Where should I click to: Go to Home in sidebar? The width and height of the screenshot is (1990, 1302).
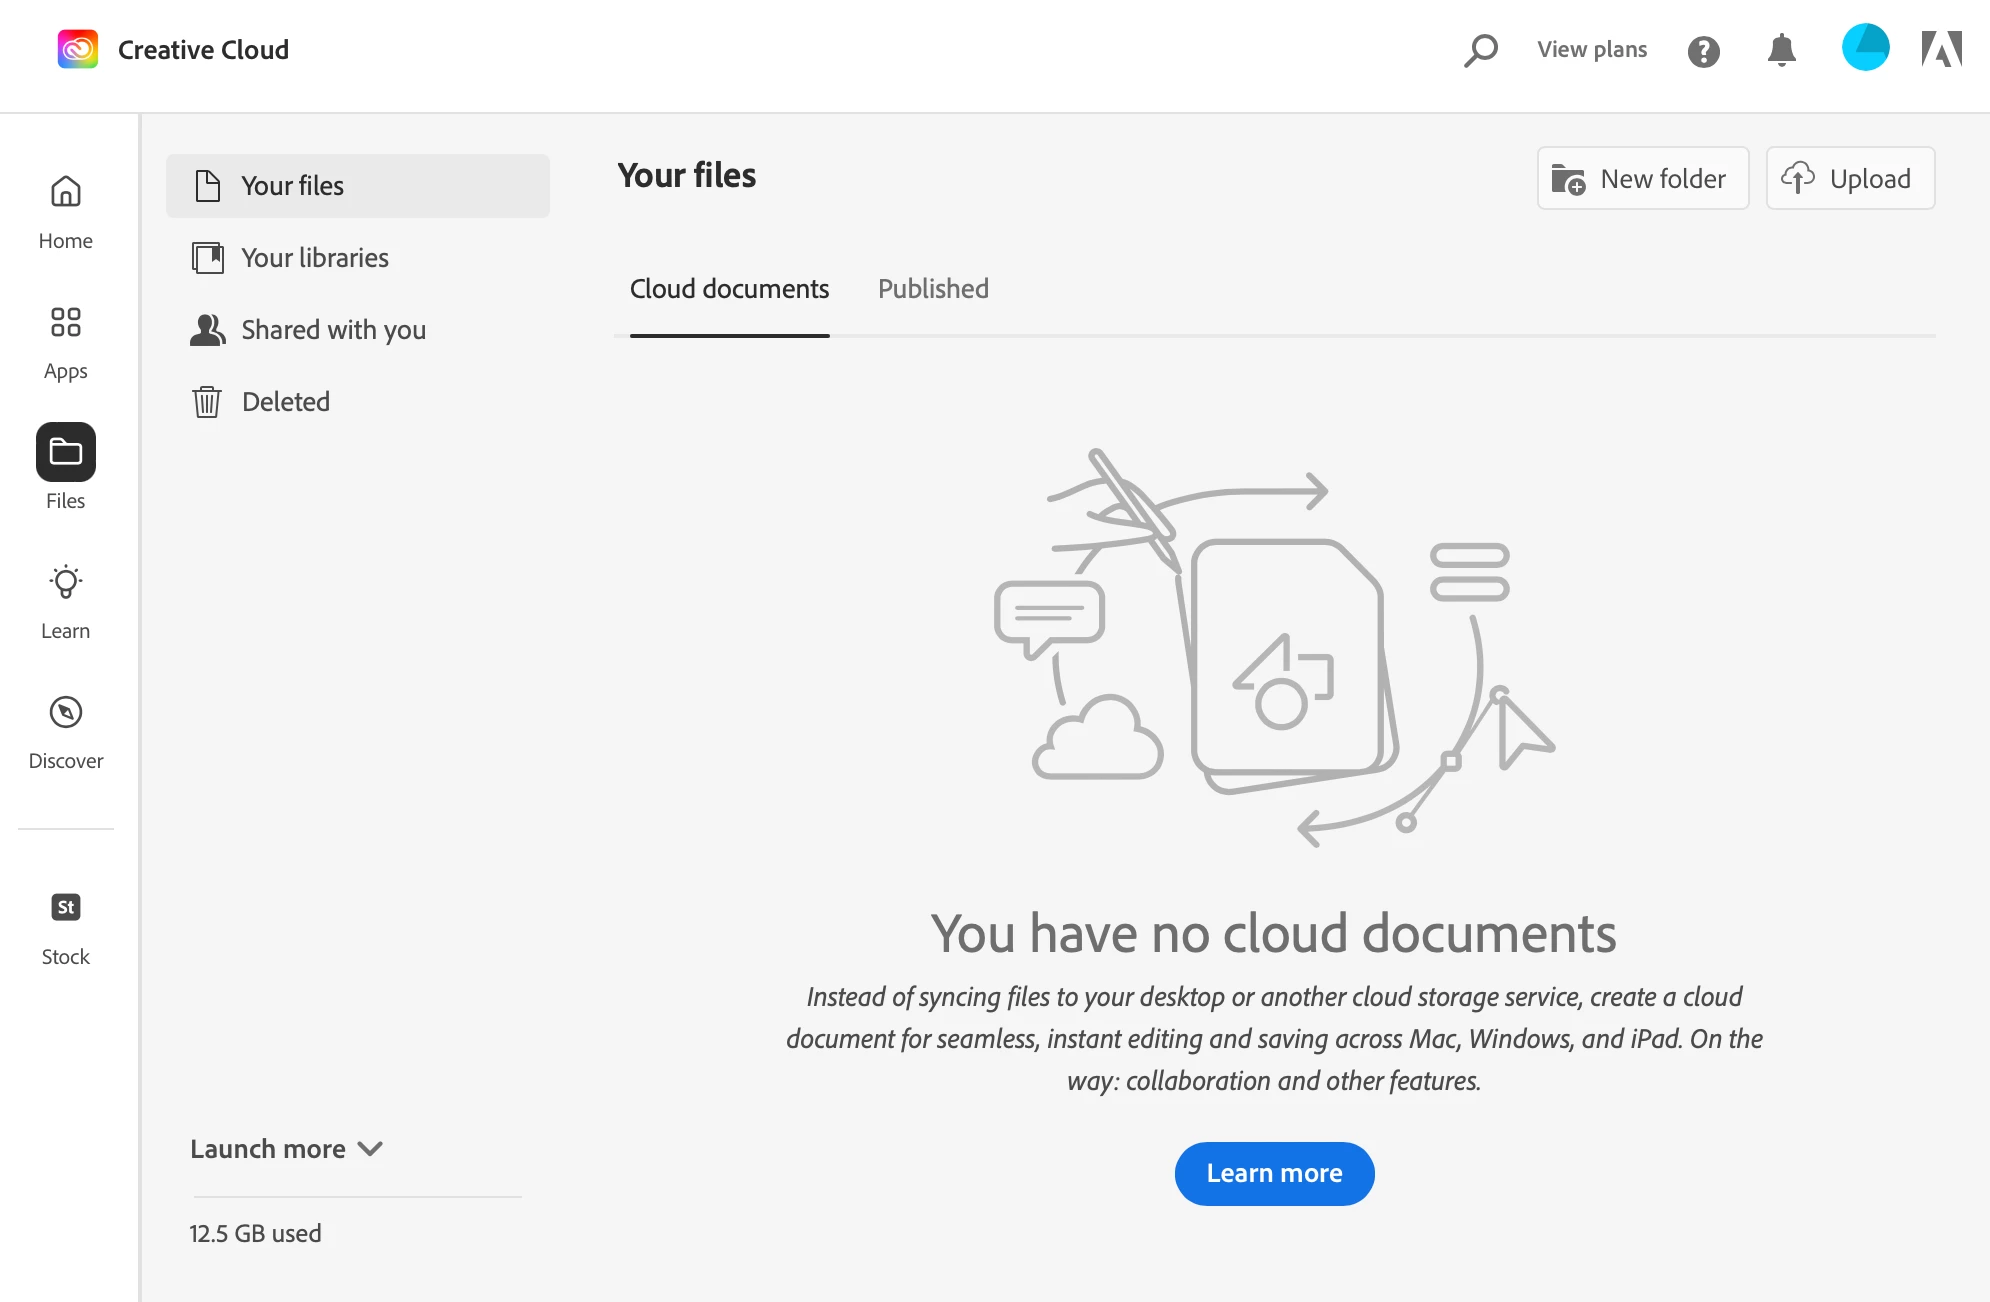[65, 212]
